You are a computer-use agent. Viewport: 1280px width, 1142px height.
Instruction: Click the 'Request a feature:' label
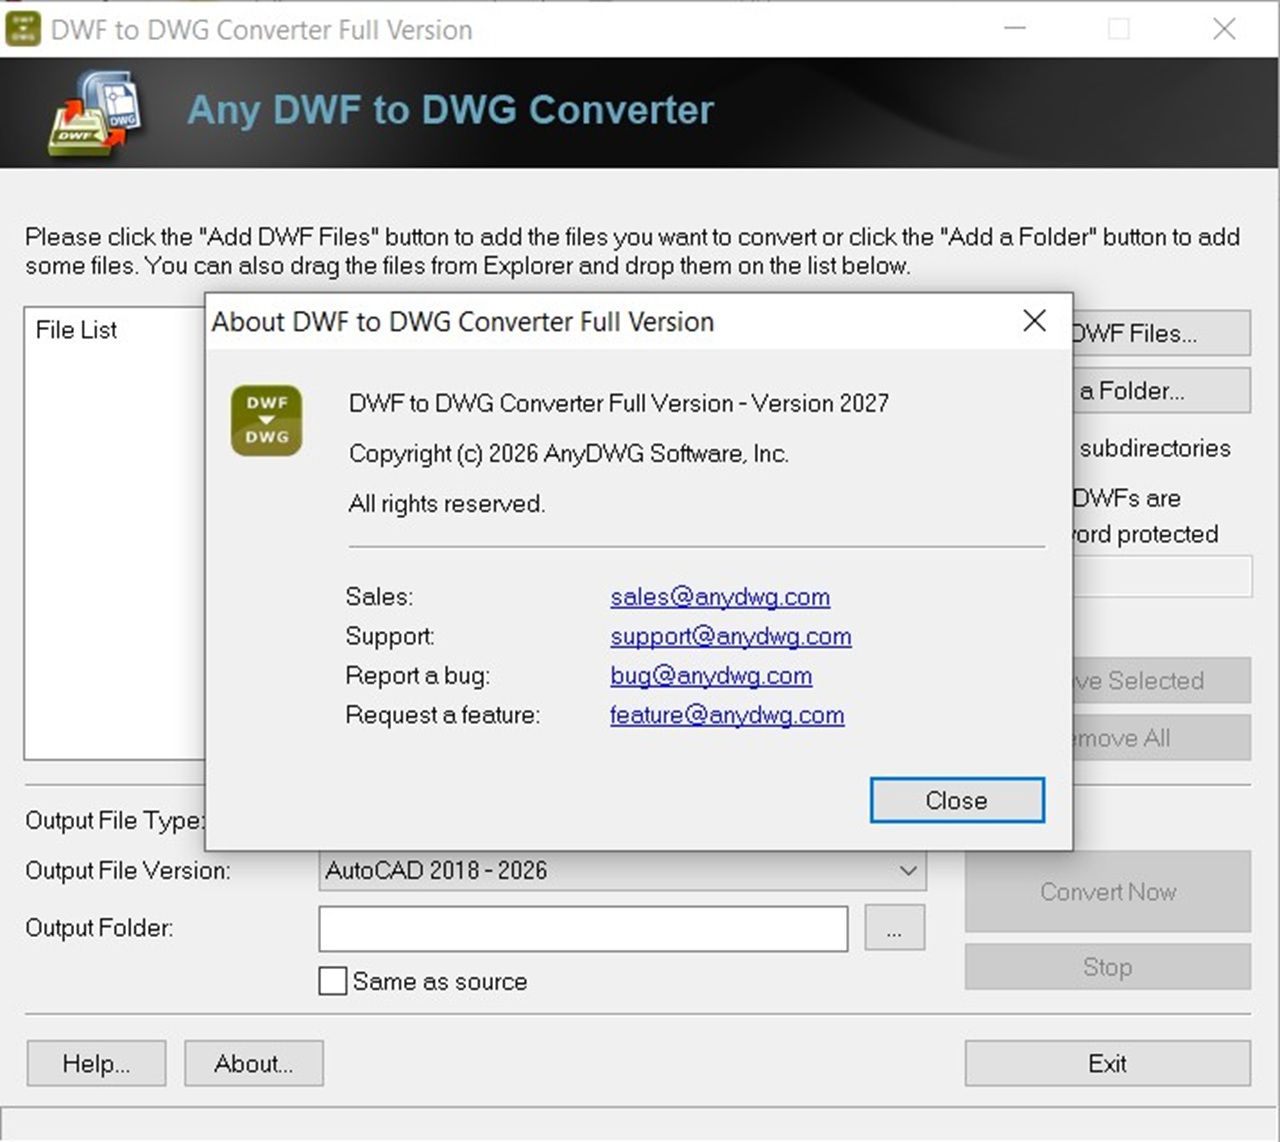(442, 716)
